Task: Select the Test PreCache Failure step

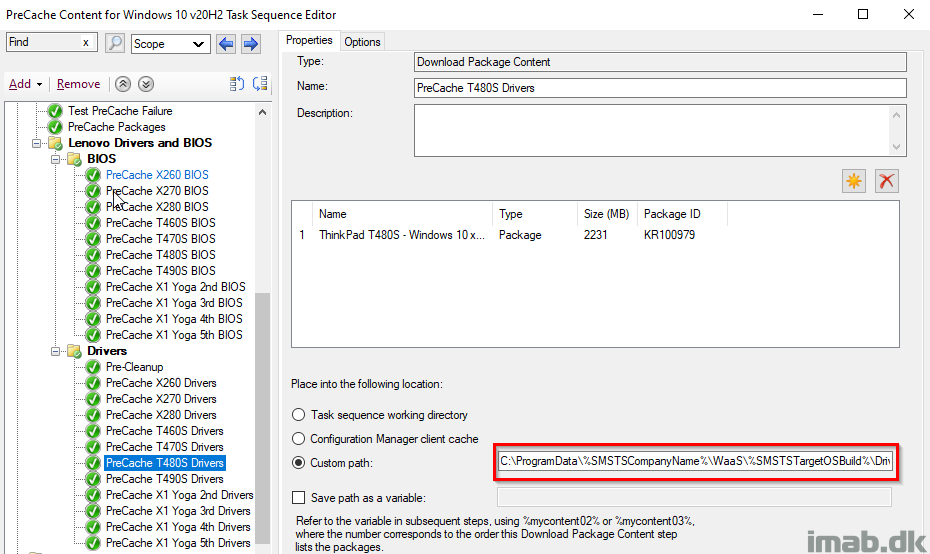Action: [120, 111]
